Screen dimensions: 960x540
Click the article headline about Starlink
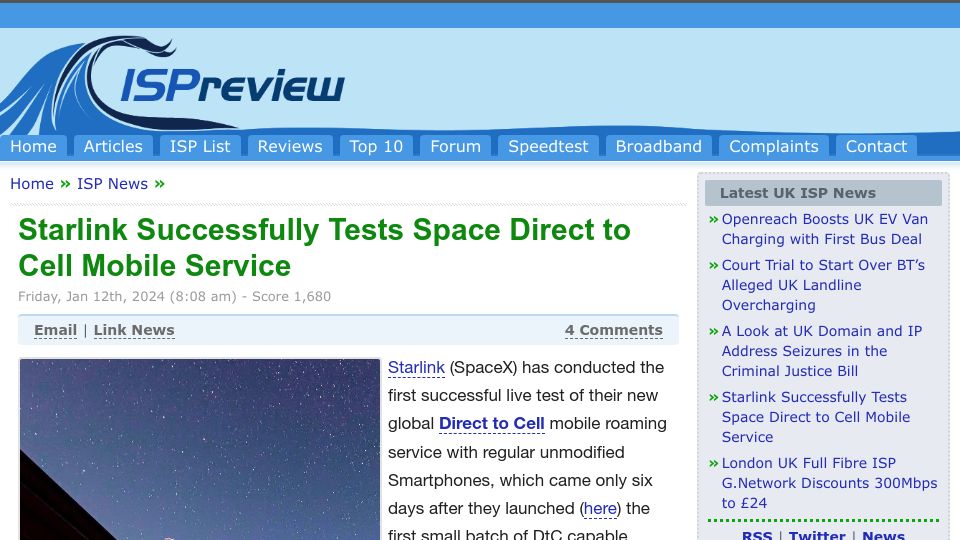(324, 247)
